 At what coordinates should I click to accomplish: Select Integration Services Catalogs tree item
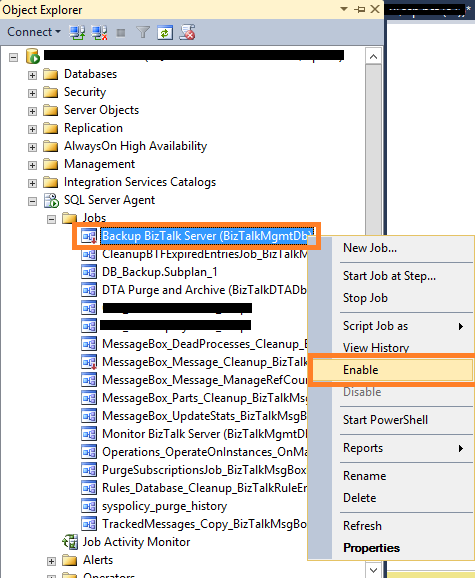[x=140, y=182]
